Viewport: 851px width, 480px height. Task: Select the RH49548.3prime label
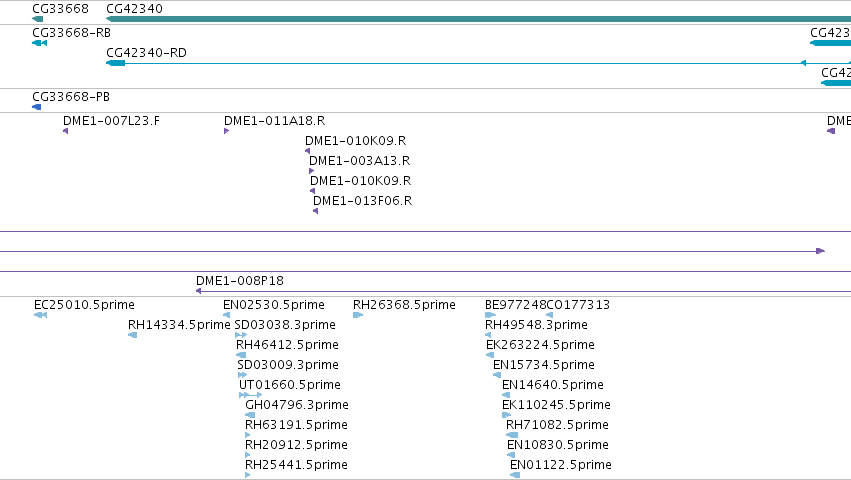(x=536, y=325)
